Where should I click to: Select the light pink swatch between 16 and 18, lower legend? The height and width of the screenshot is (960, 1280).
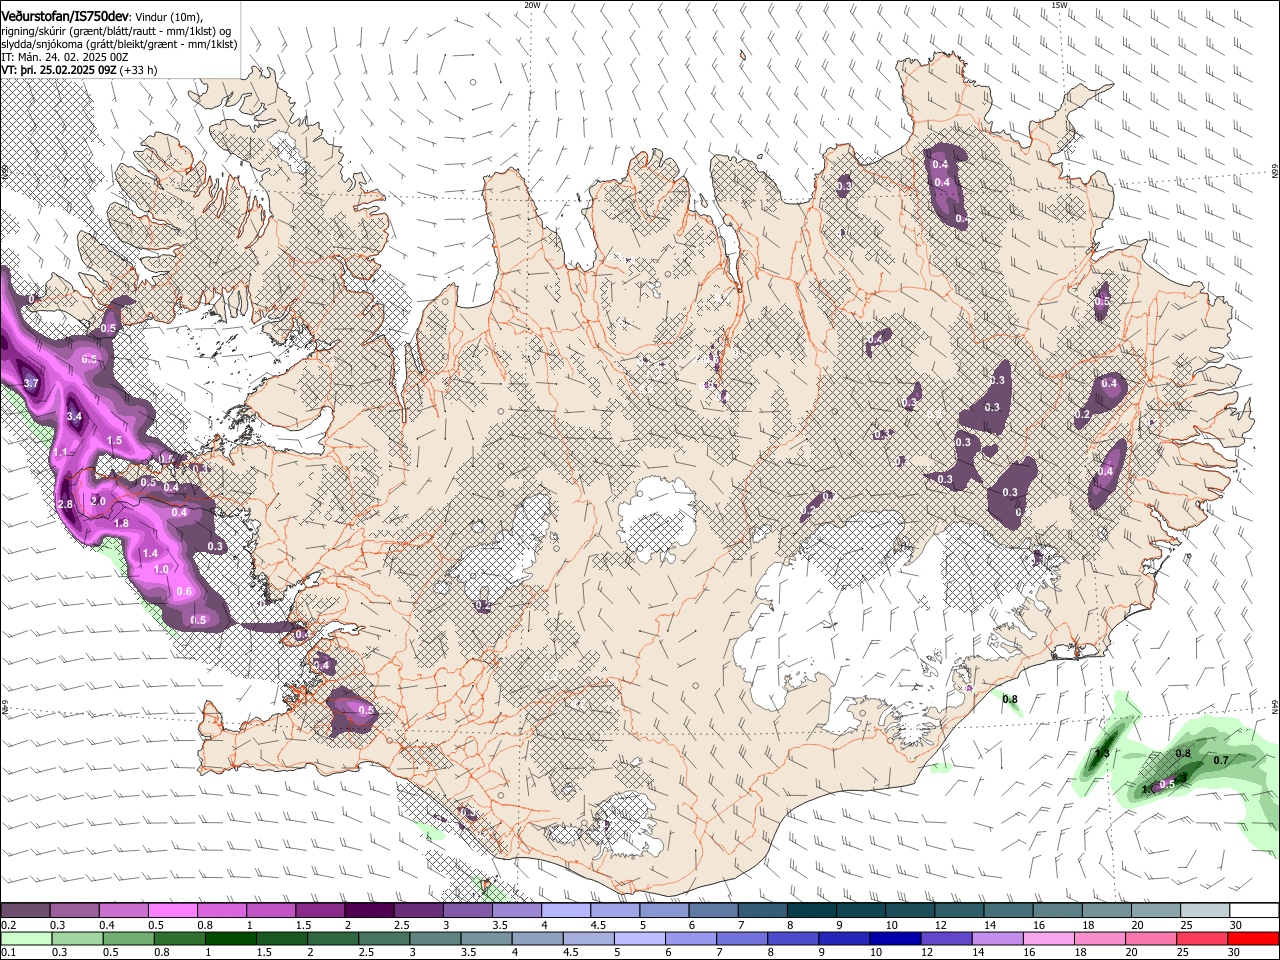pyautogui.click(x=1048, y=938)
